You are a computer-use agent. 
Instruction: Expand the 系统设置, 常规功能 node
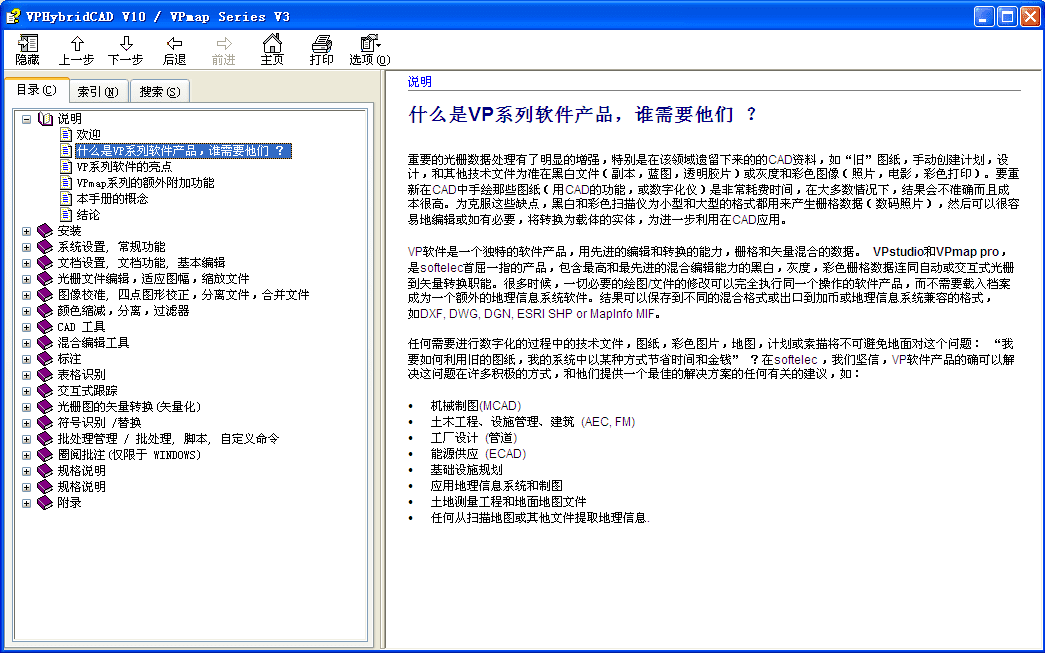27,247
